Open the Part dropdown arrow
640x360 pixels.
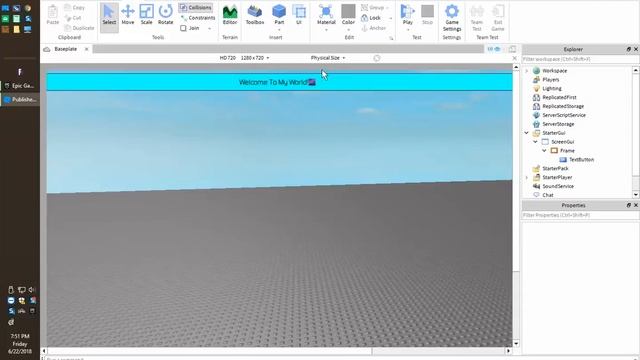tap(279, 30)
